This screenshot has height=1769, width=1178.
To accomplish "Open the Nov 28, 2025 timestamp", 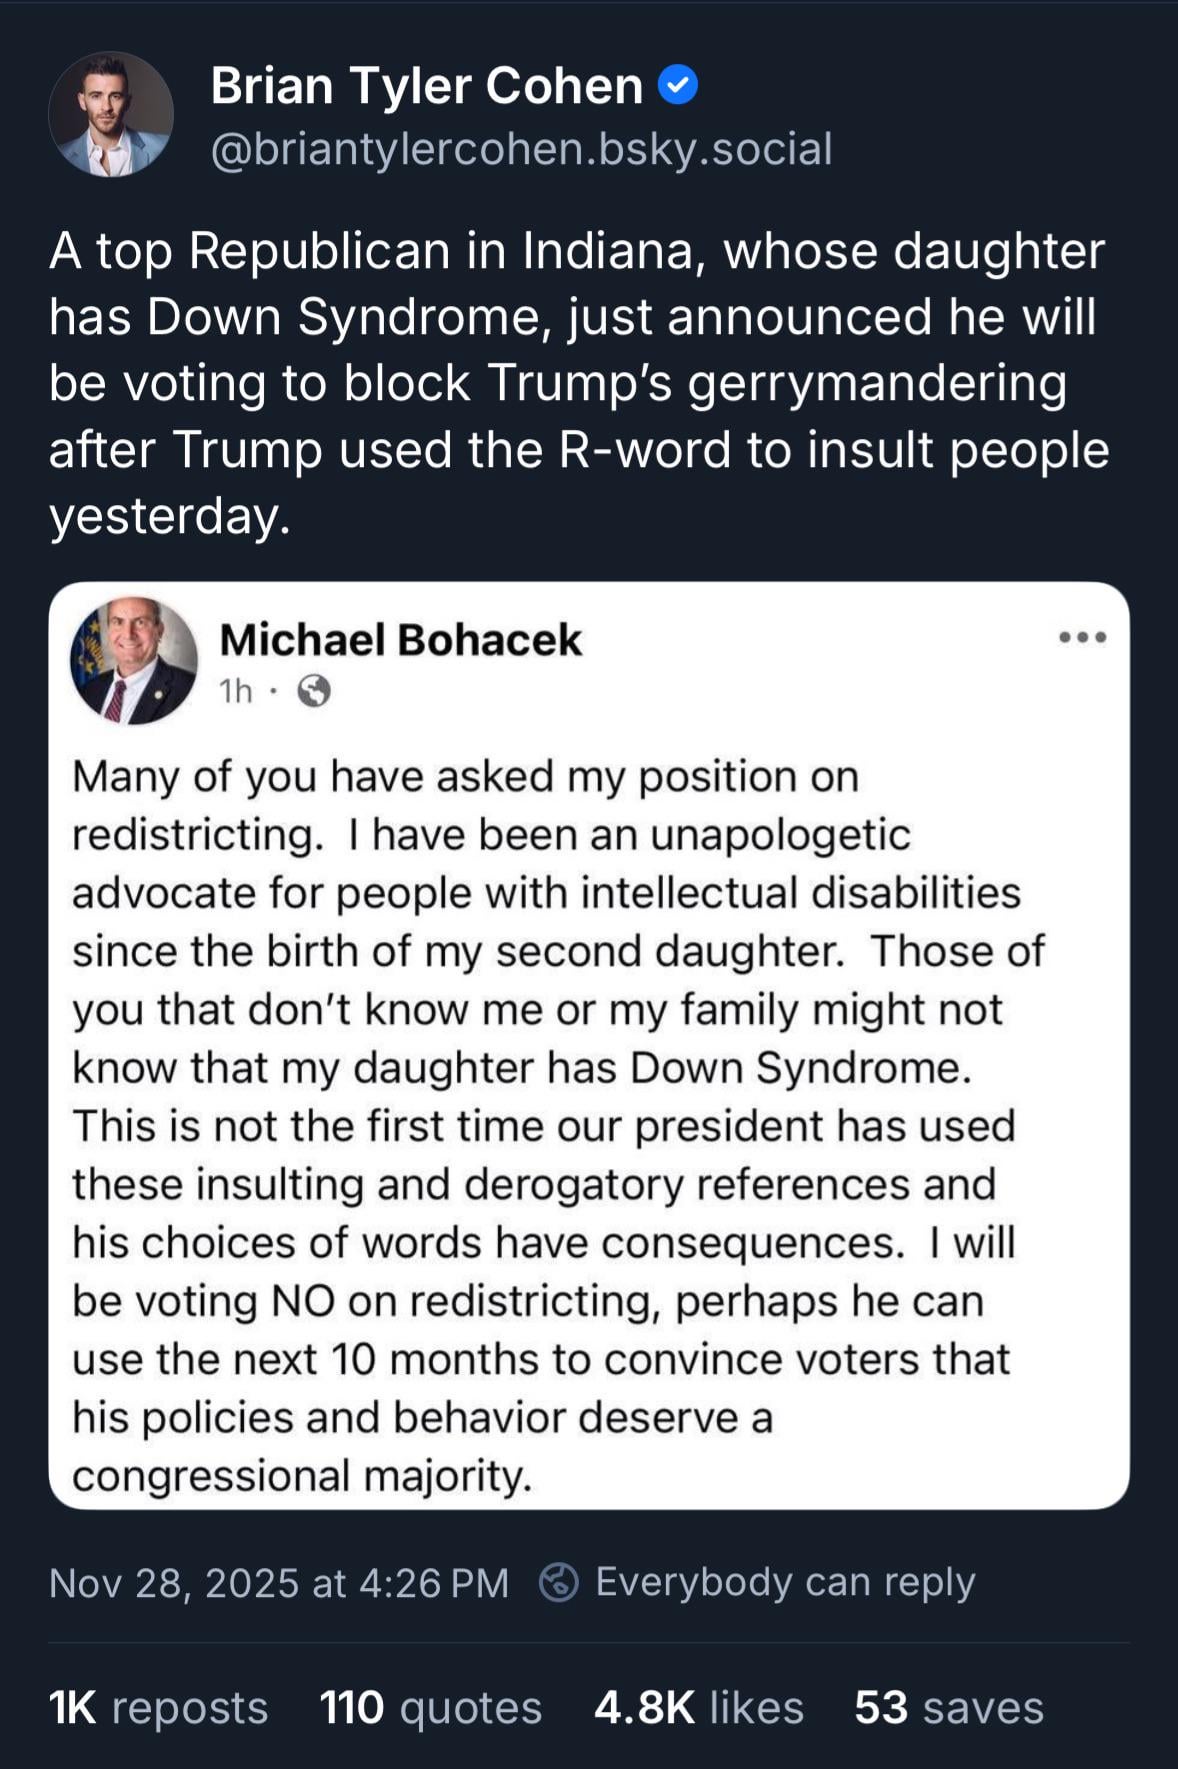I will coord(279,1583).
